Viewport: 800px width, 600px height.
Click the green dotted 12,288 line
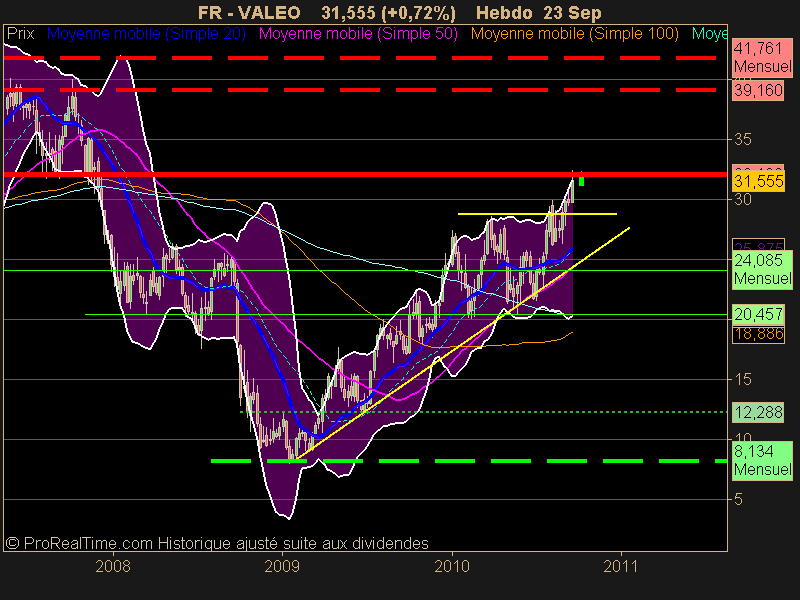point(484,412)
